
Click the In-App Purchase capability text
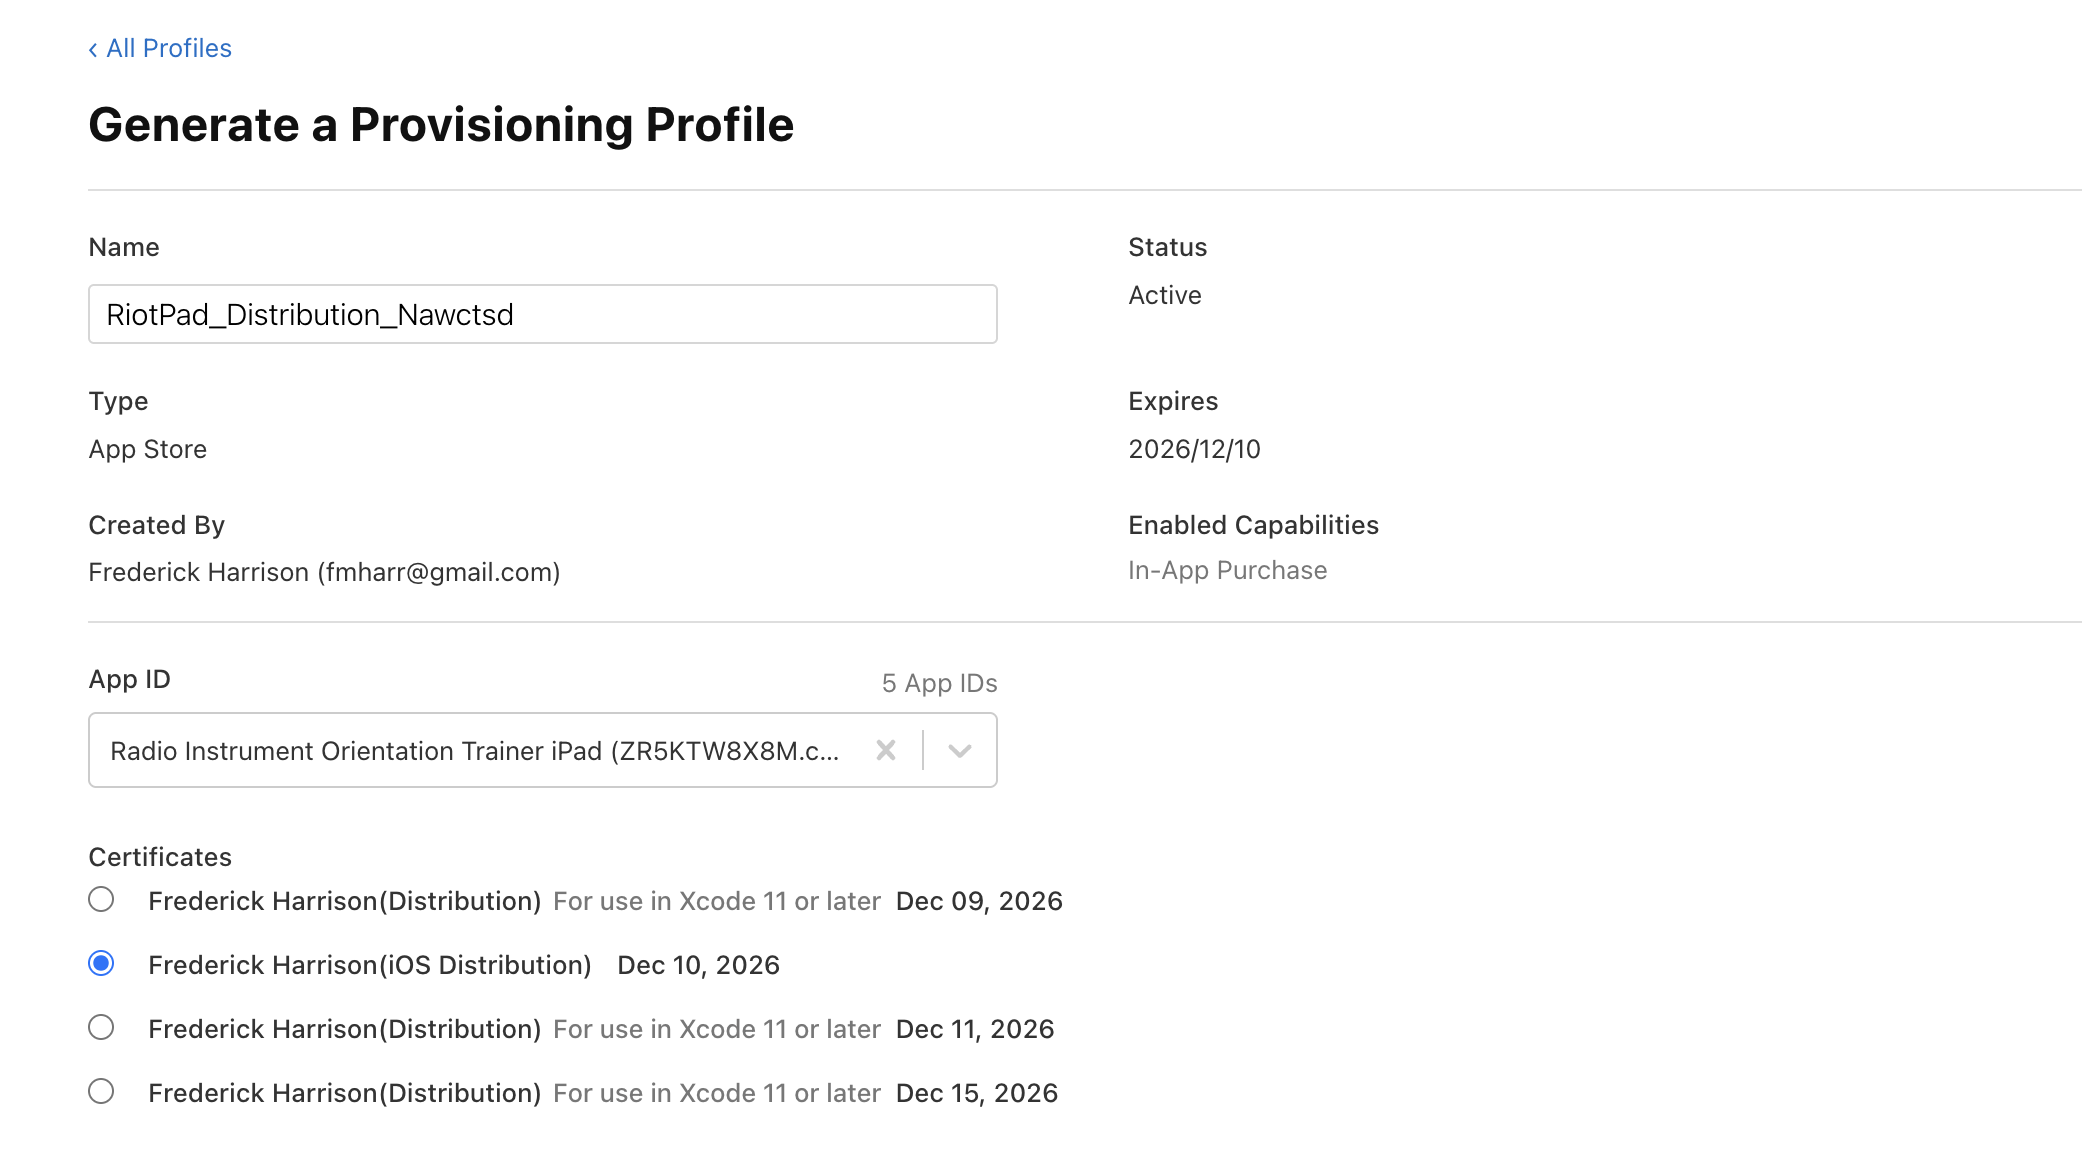click(x=1227, y=570)
